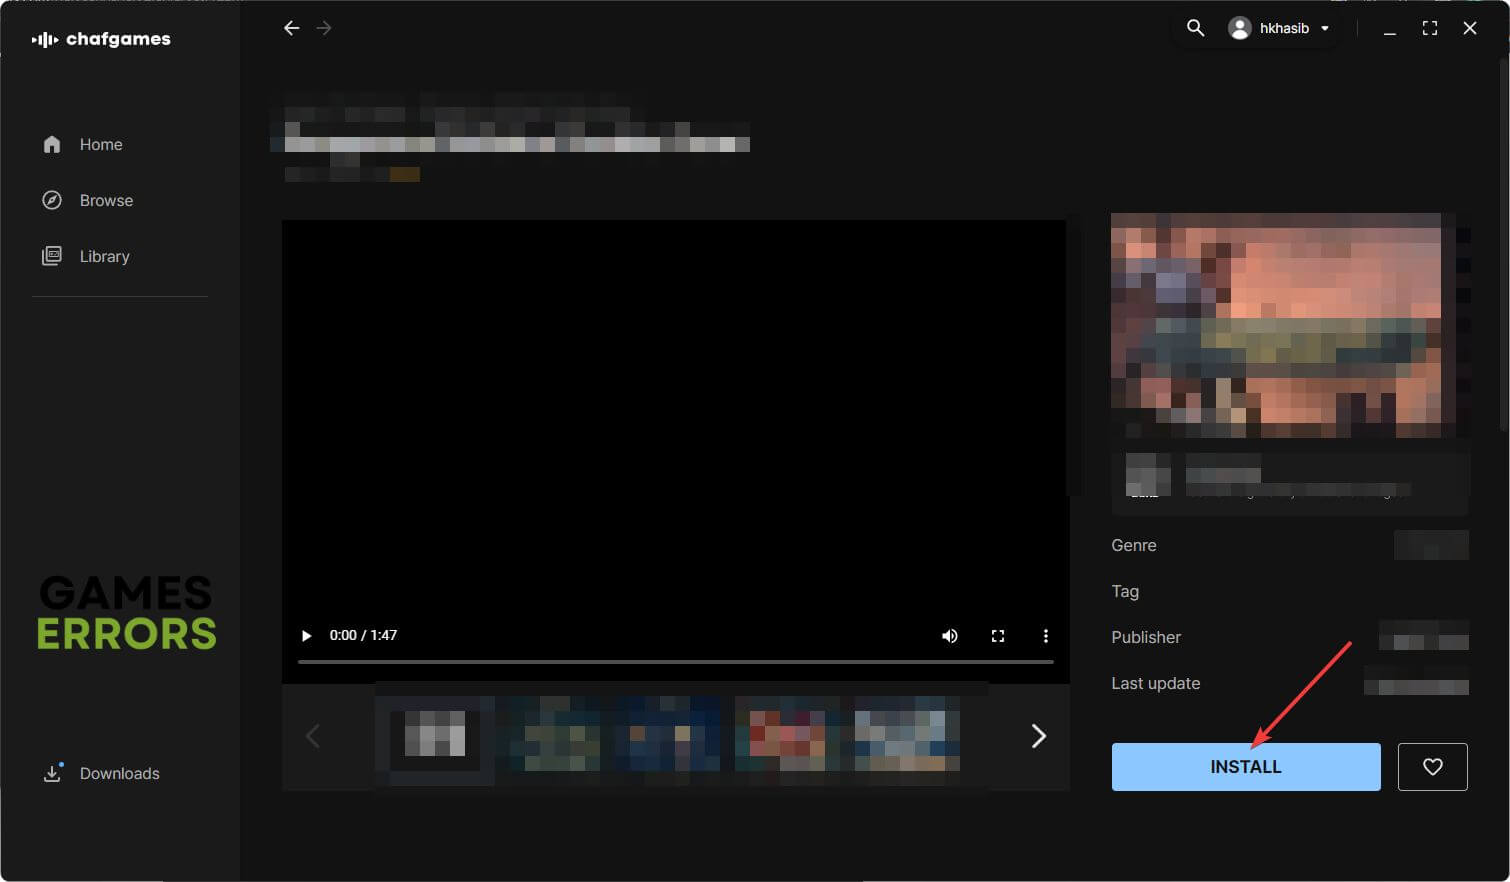Mute the trailer video volume
This screenshot has width=1510, height=882.
point(949,636)
